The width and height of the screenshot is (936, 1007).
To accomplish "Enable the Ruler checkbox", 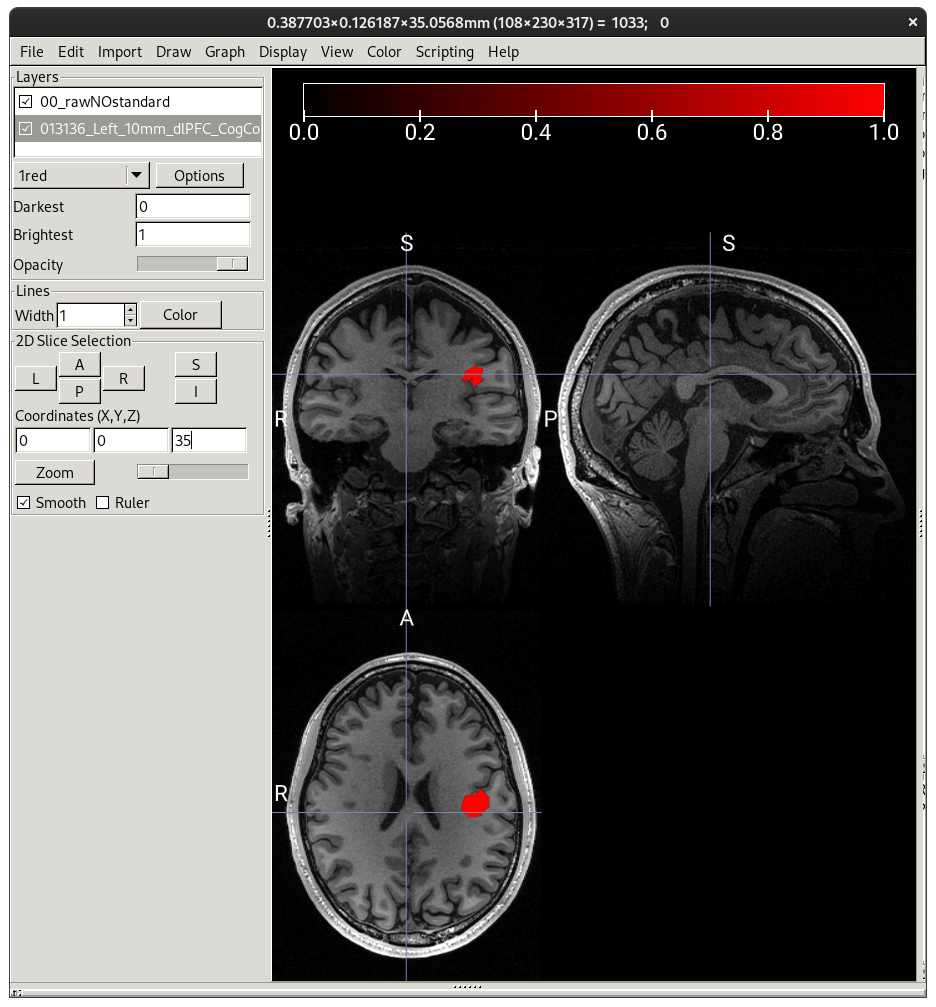I will [102, 503].
